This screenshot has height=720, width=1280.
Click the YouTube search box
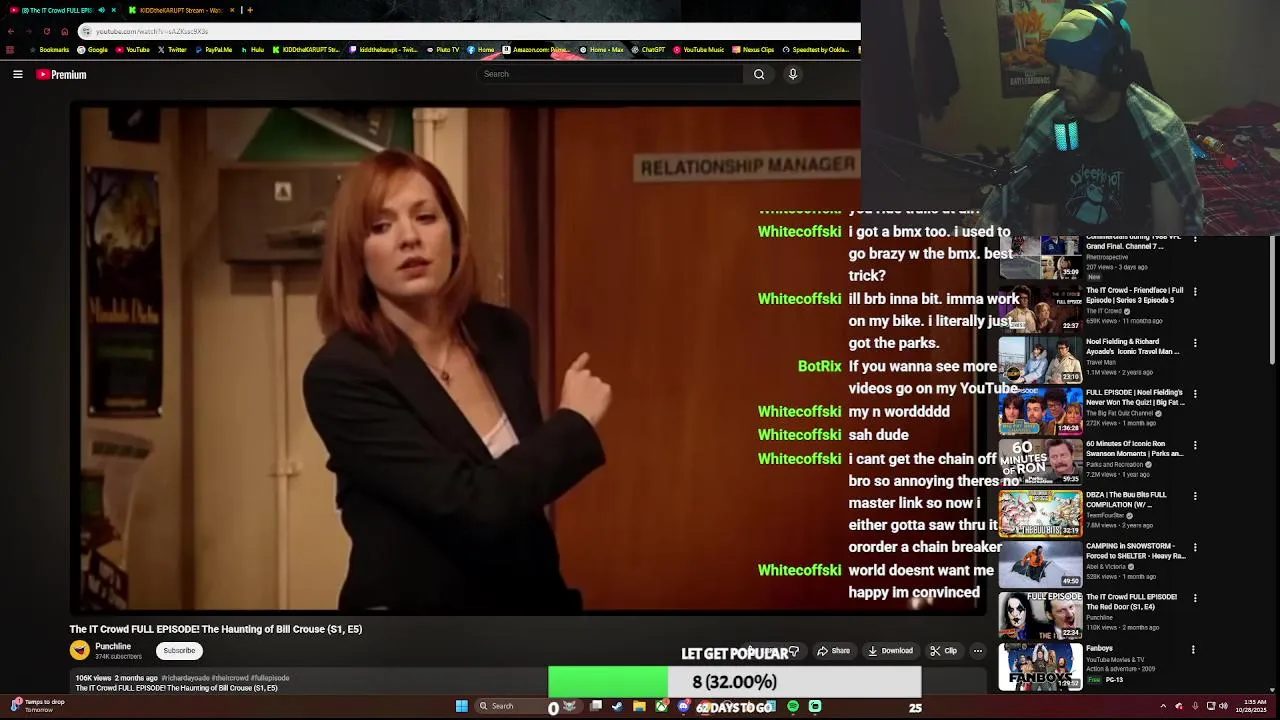pyautogui.click(x=609, y=74)
